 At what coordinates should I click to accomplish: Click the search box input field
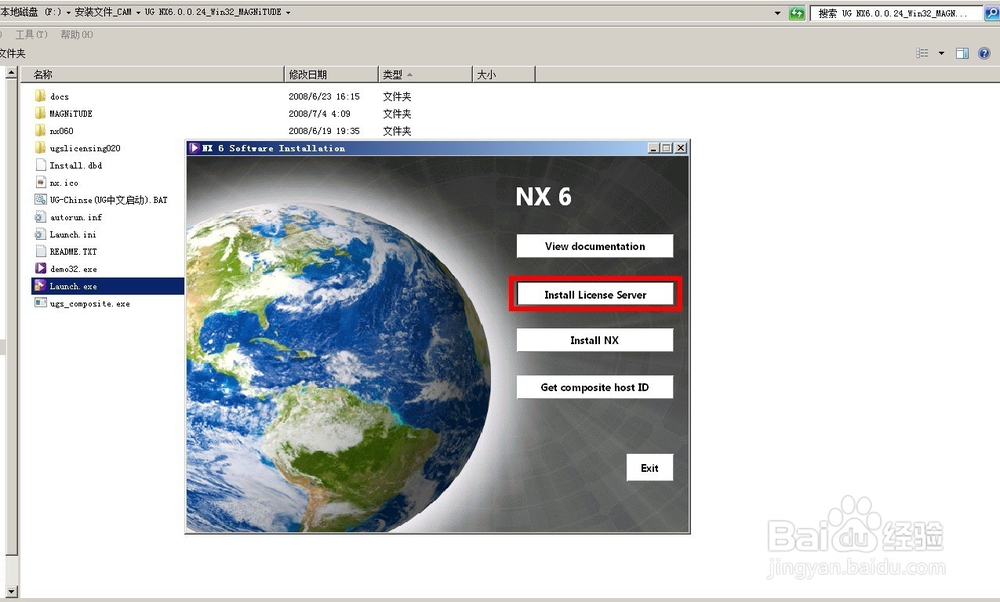point(897,13)
